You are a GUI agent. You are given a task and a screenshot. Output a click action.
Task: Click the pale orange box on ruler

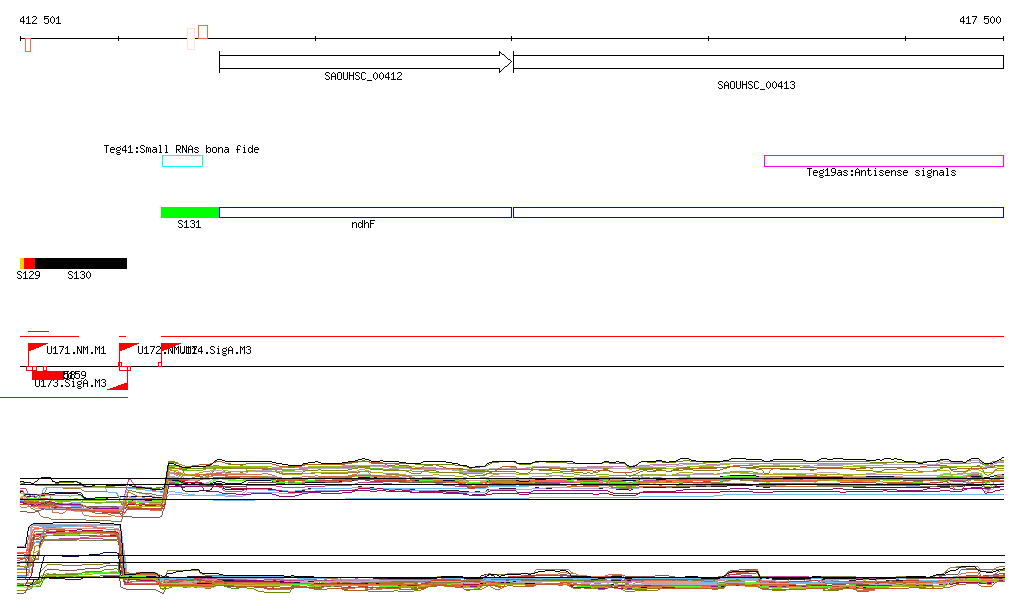pyautogui.click(x=191, y=39)
